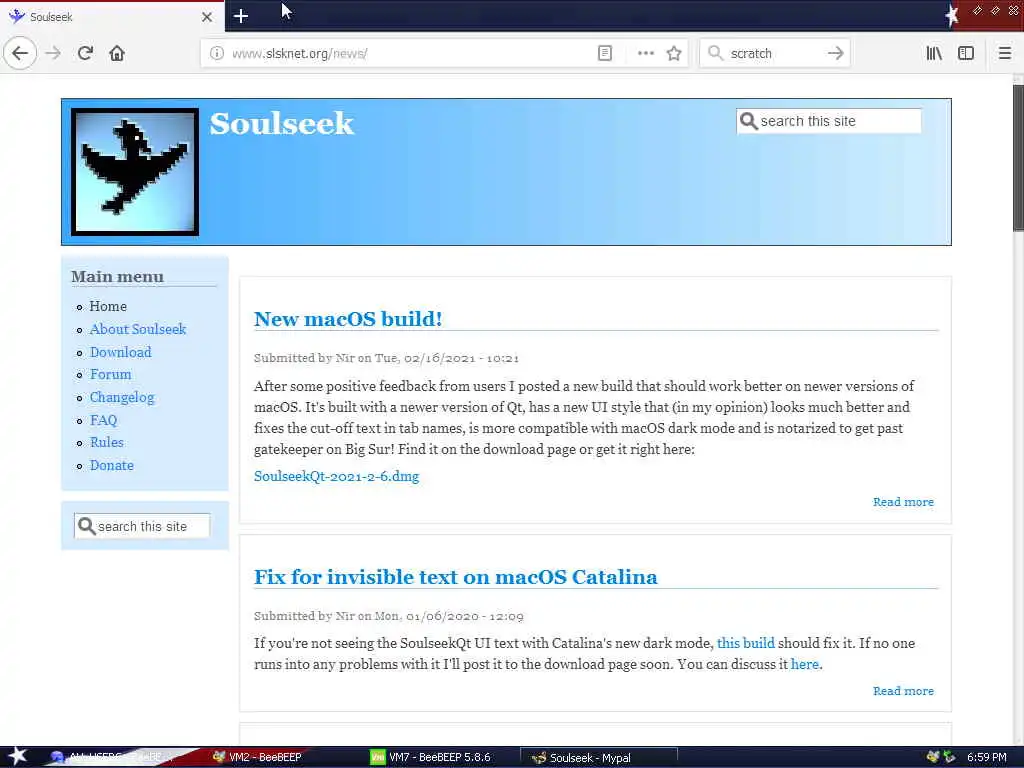Open the Changelog menu link

click(x=122, y=397)
